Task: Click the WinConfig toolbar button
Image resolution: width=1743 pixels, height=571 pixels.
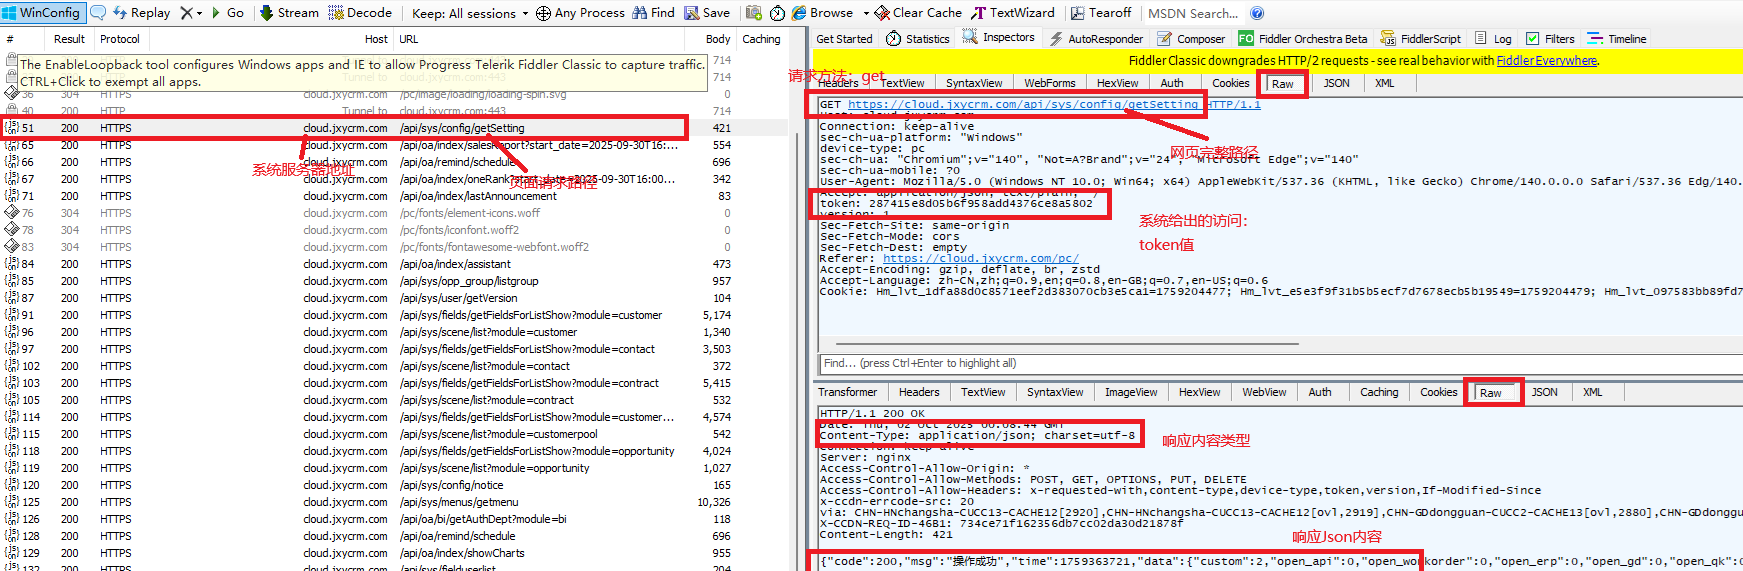Action: [42, 13]
